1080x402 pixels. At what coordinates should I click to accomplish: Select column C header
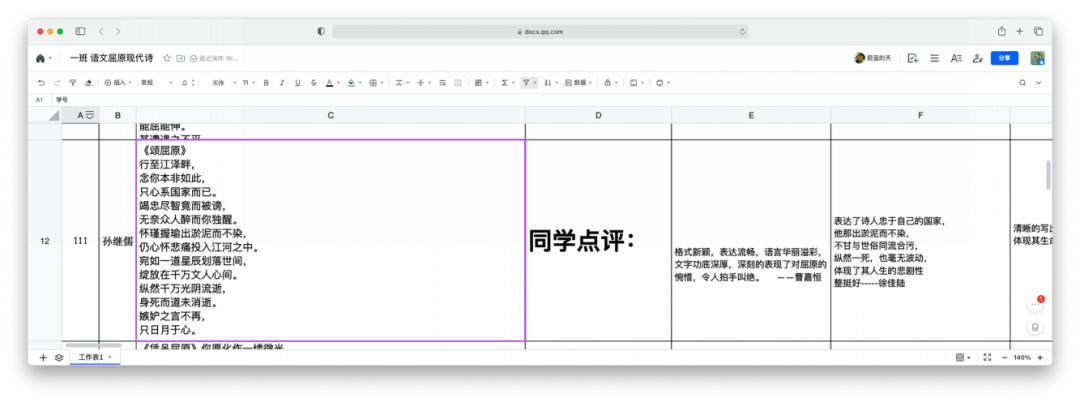(330, 115)
